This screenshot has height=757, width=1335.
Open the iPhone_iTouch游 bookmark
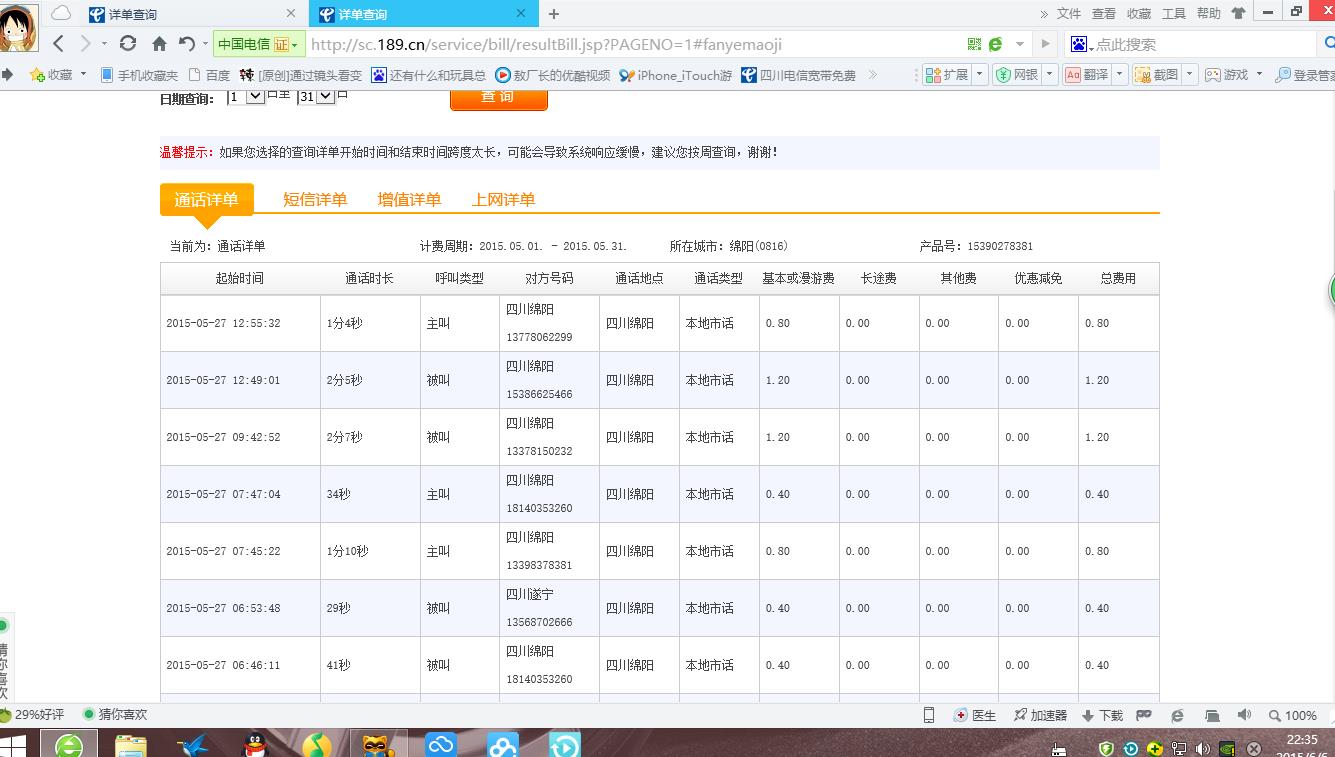point(675,75)
